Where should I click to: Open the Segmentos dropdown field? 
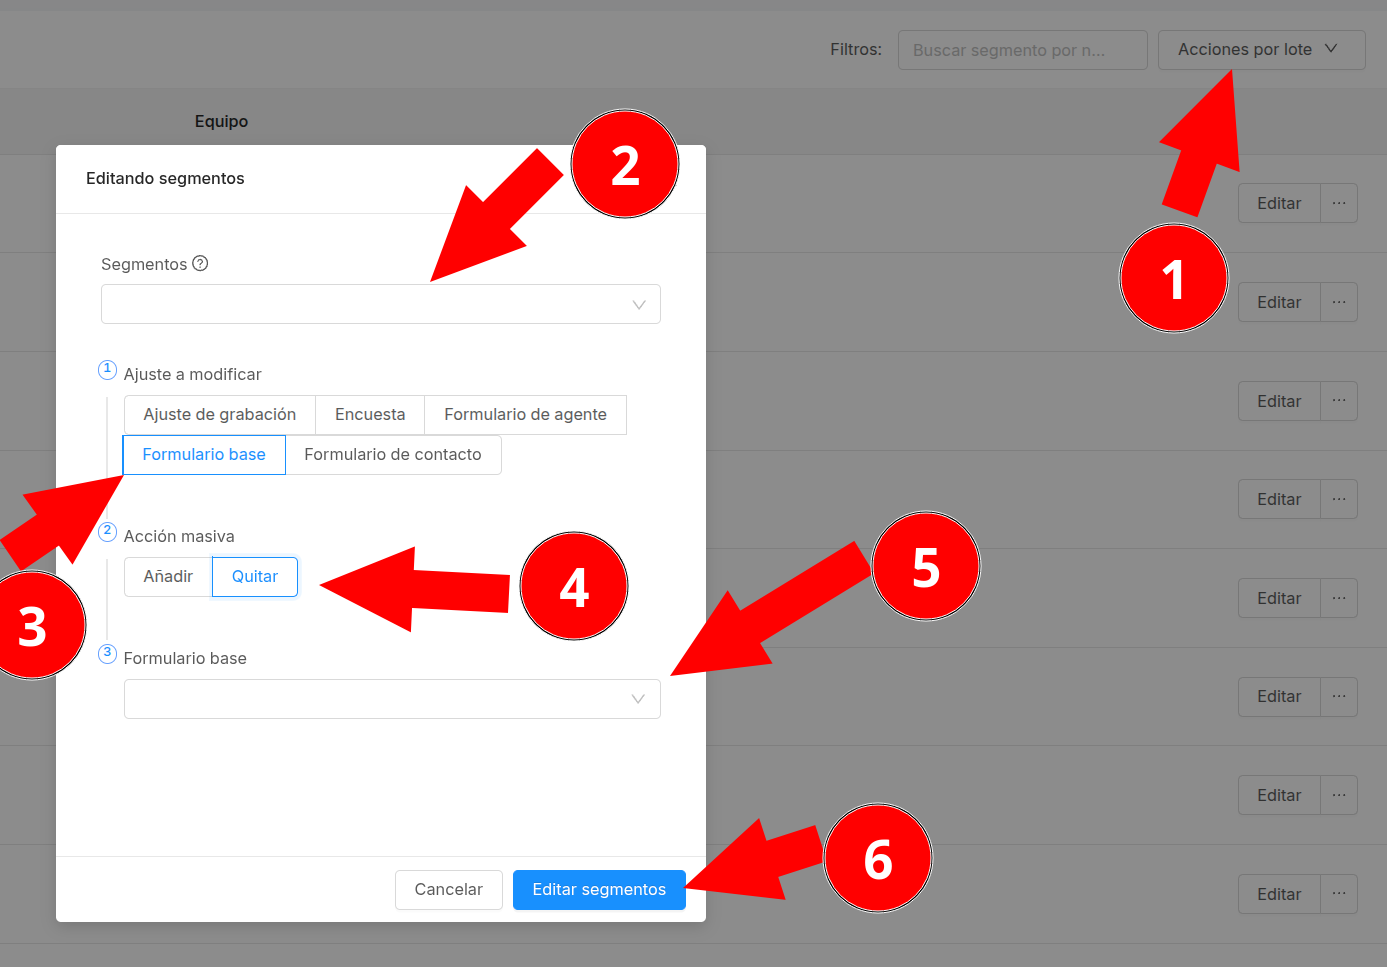pyautogui.click(x=380, y=304)
